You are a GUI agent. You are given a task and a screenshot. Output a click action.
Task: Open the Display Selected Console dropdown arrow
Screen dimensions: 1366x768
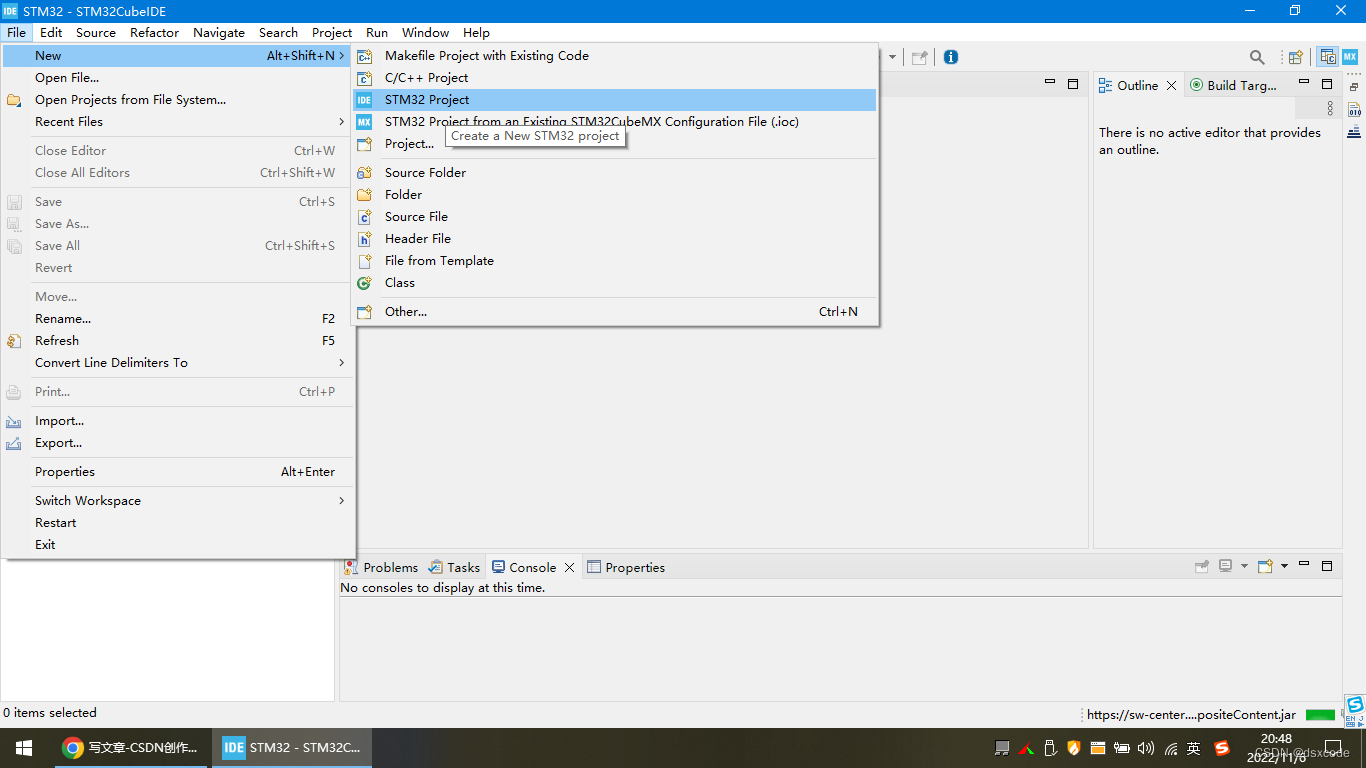coord(1244,566)
